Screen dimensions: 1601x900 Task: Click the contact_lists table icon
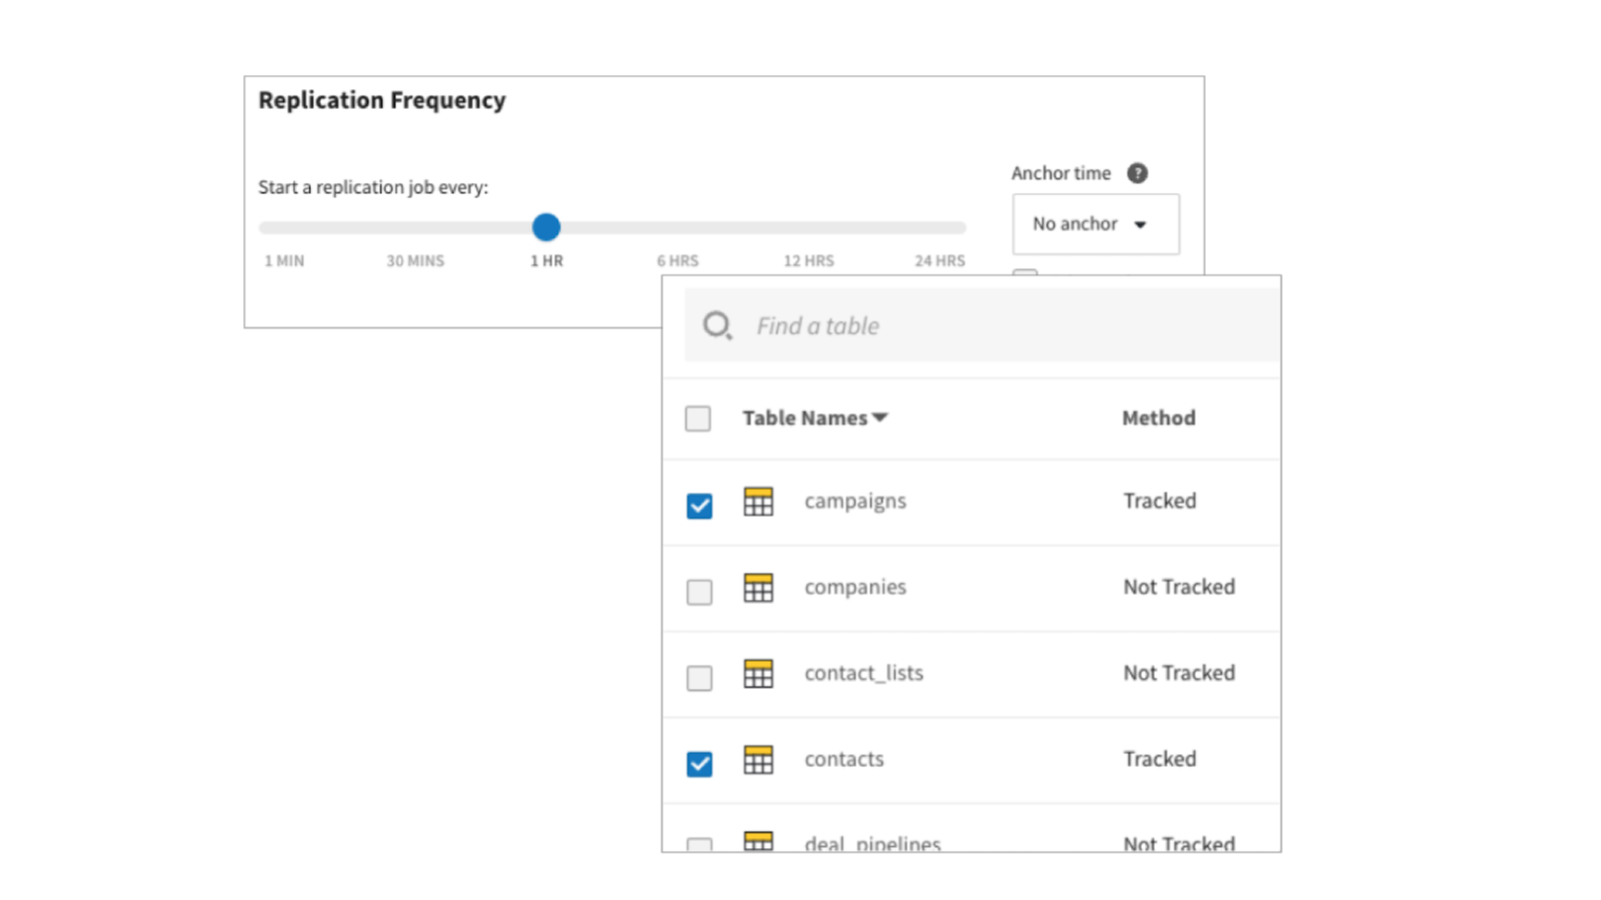759,673
